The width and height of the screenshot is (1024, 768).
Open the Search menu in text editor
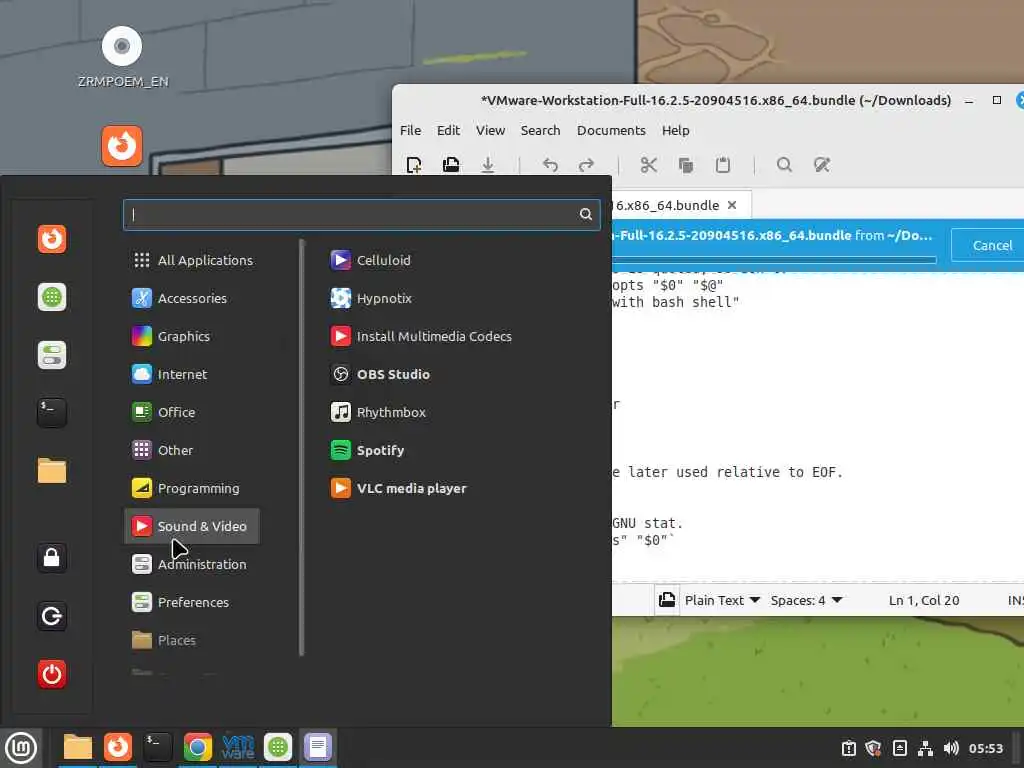(540, 130)
